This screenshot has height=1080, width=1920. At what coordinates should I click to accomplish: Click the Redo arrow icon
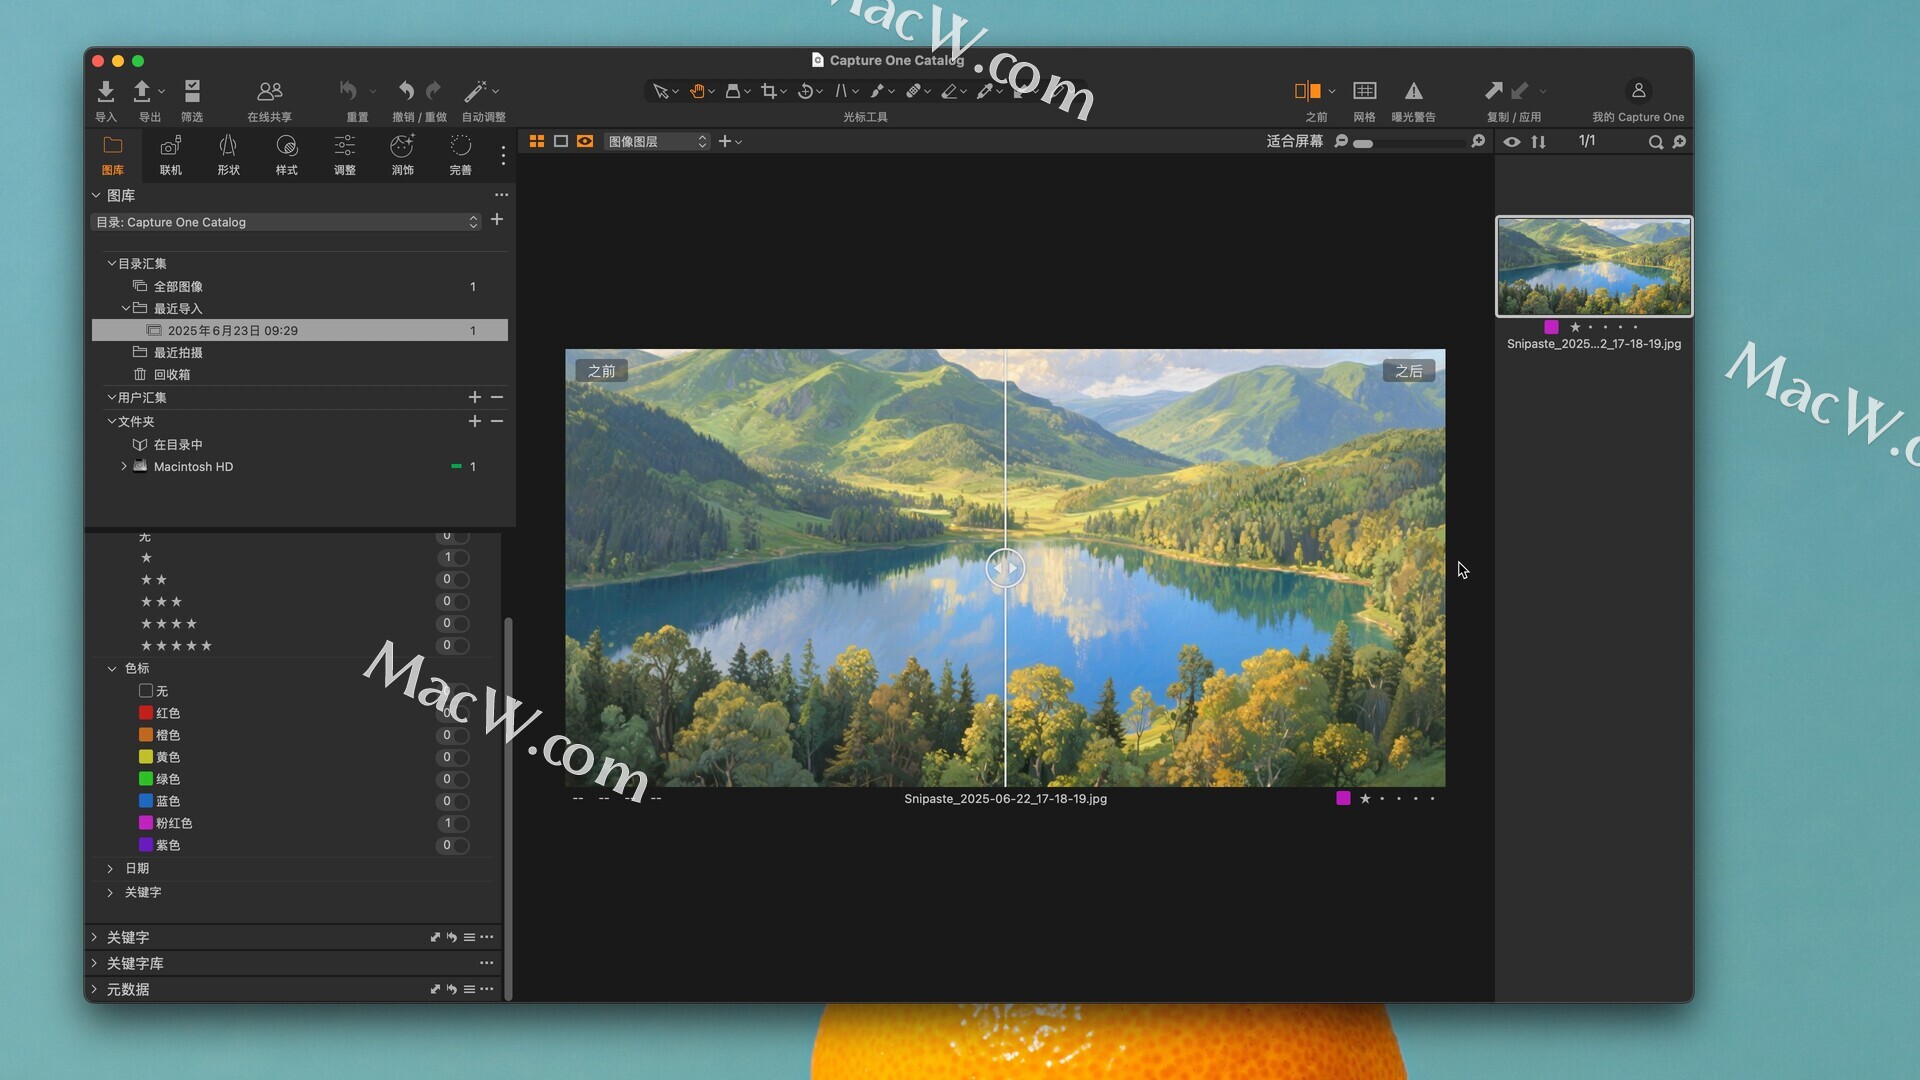tap(433, 91)
